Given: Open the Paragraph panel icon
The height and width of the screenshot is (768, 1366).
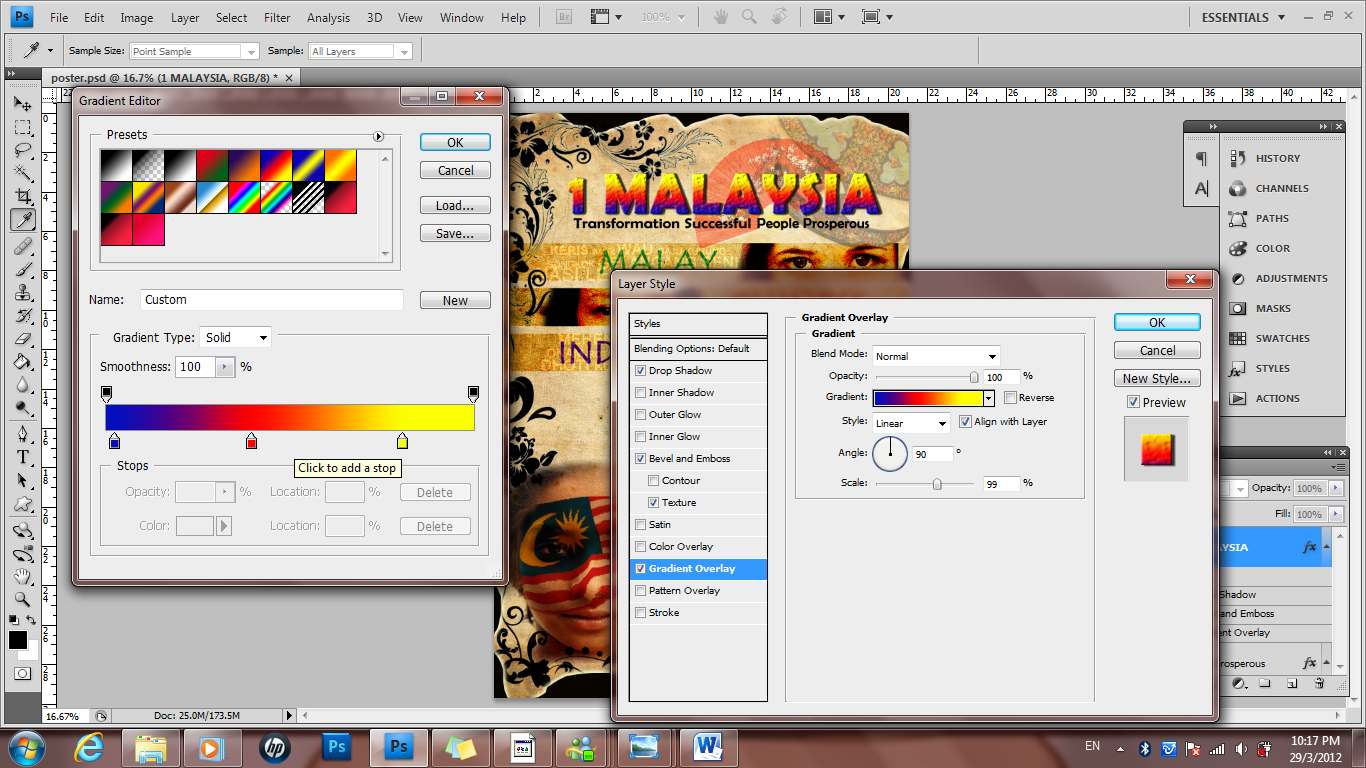Looking at the screenshot, I should click(x=1201, y=159).
